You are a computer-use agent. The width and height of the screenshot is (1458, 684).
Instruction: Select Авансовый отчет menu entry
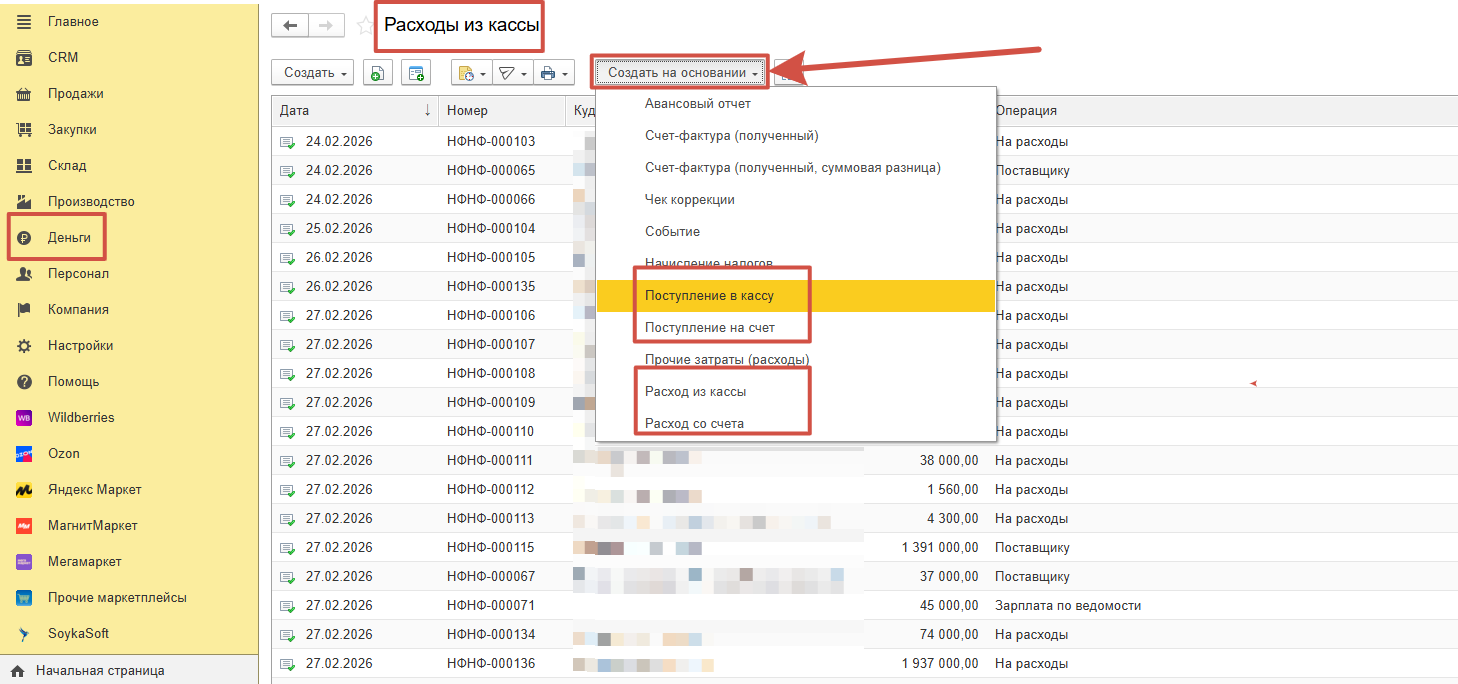pyautogui.click(x=697, y=104)
